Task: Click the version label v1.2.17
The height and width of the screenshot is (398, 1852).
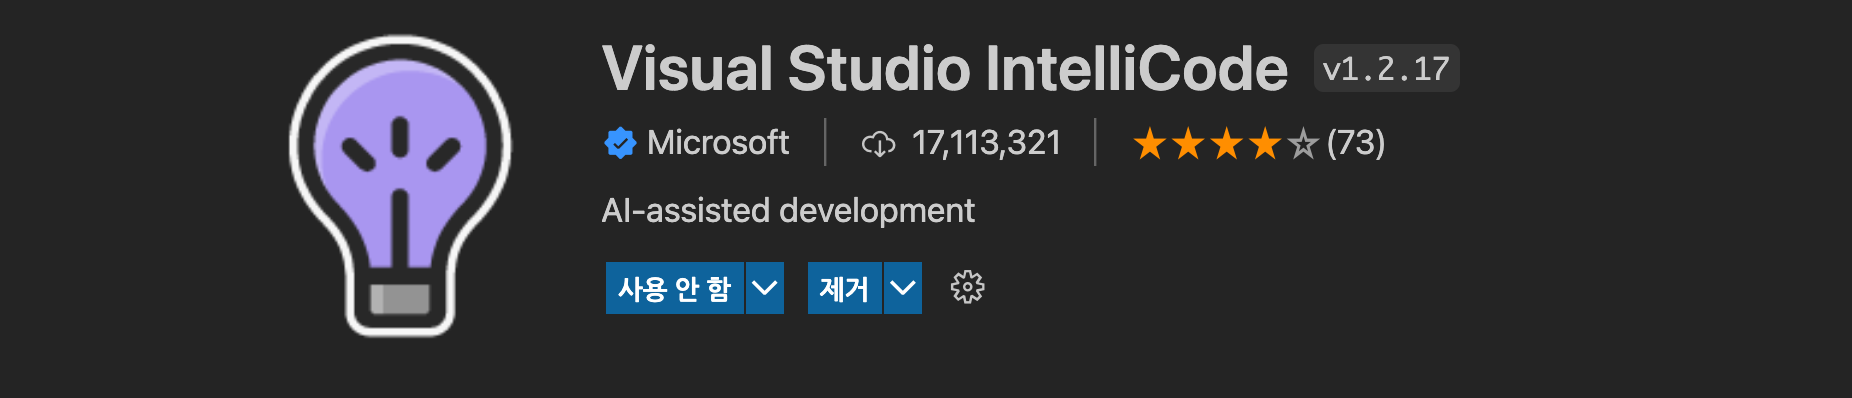Action: click(x=1386, y=69)
